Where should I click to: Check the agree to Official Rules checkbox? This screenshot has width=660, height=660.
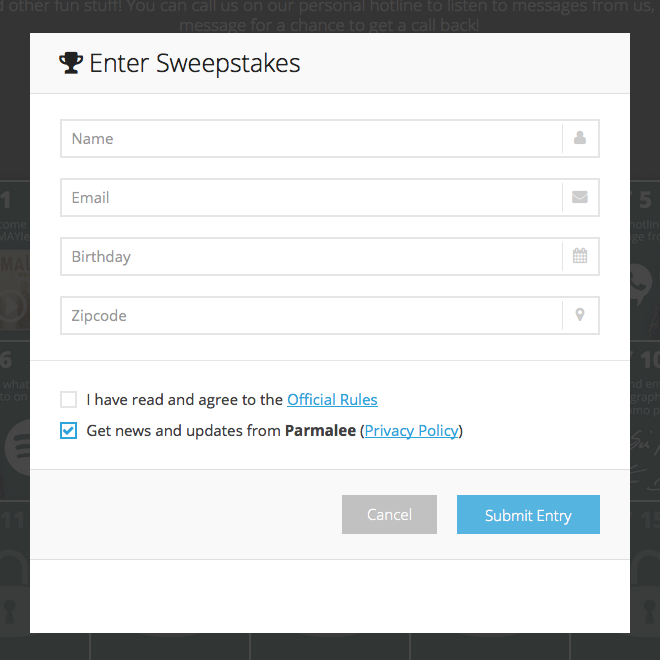click(x=68, y=399)
